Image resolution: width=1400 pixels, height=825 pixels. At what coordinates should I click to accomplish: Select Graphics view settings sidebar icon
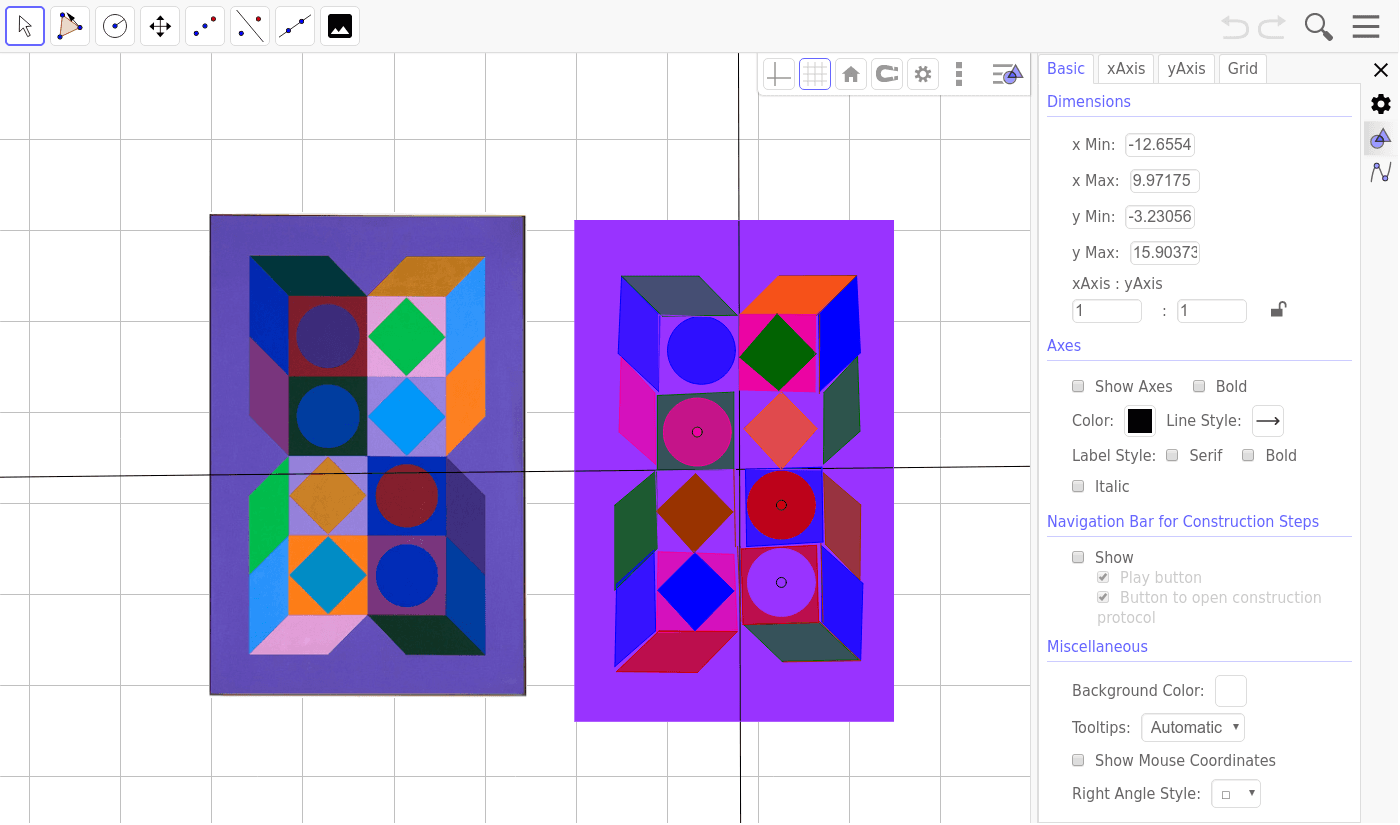(x=1381, y=138)
